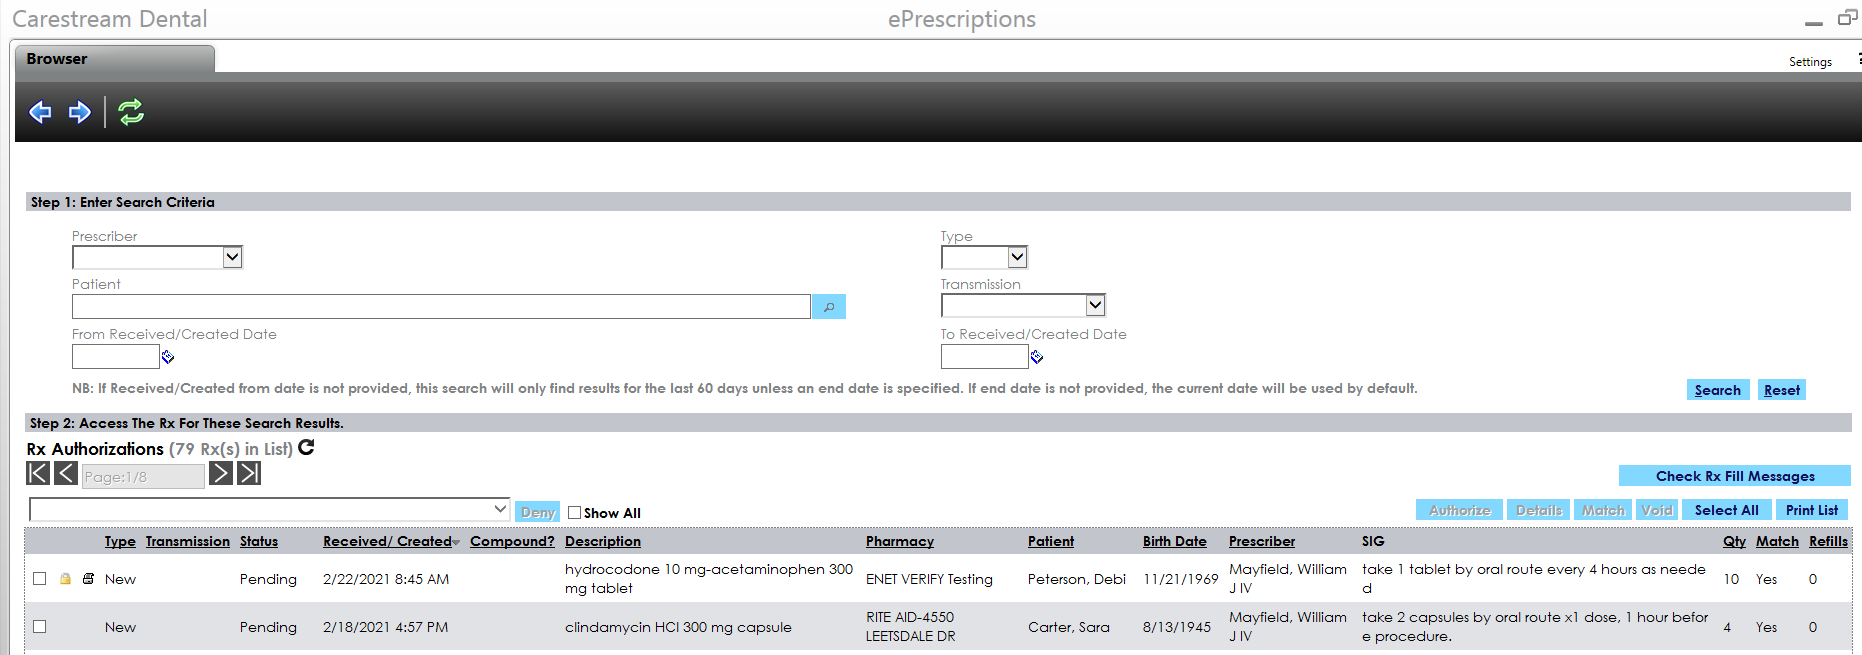Go to next page of results
Screen dimensions: 1862x655
(x=221, y=474)
